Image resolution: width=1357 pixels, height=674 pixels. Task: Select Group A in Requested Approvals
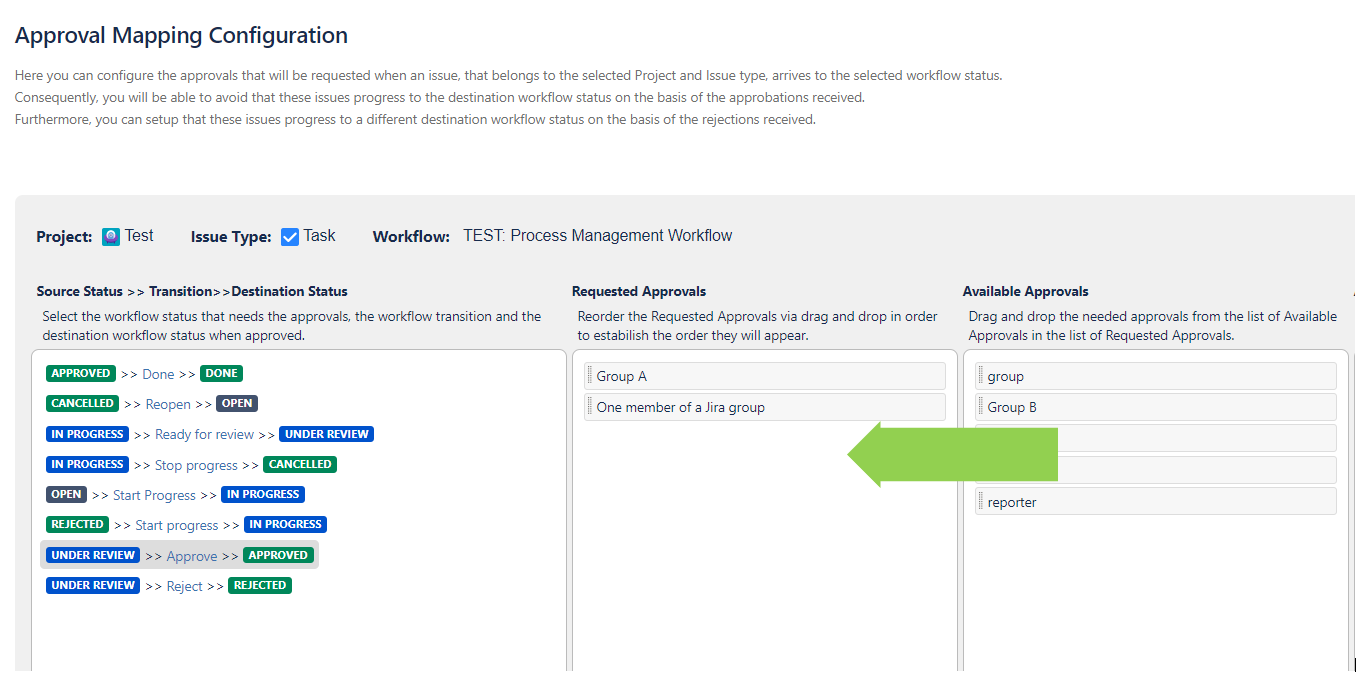622,376
